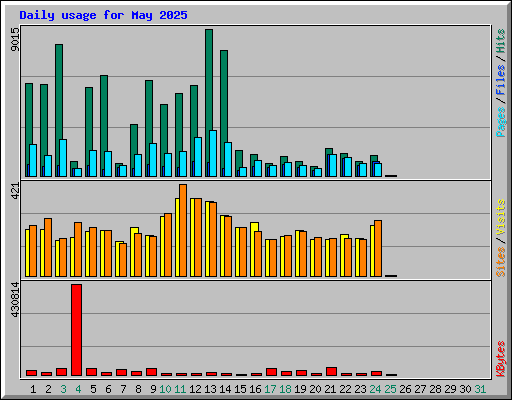512x400 pixels.
Task: Click the day 6 x-axis label
Action: coord(108,389)
